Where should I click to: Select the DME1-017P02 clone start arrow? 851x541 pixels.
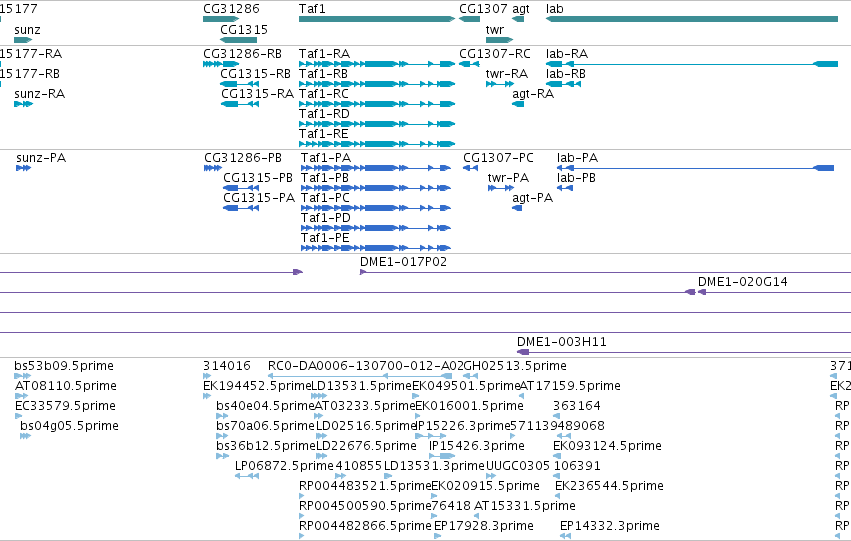click(363, 272)
